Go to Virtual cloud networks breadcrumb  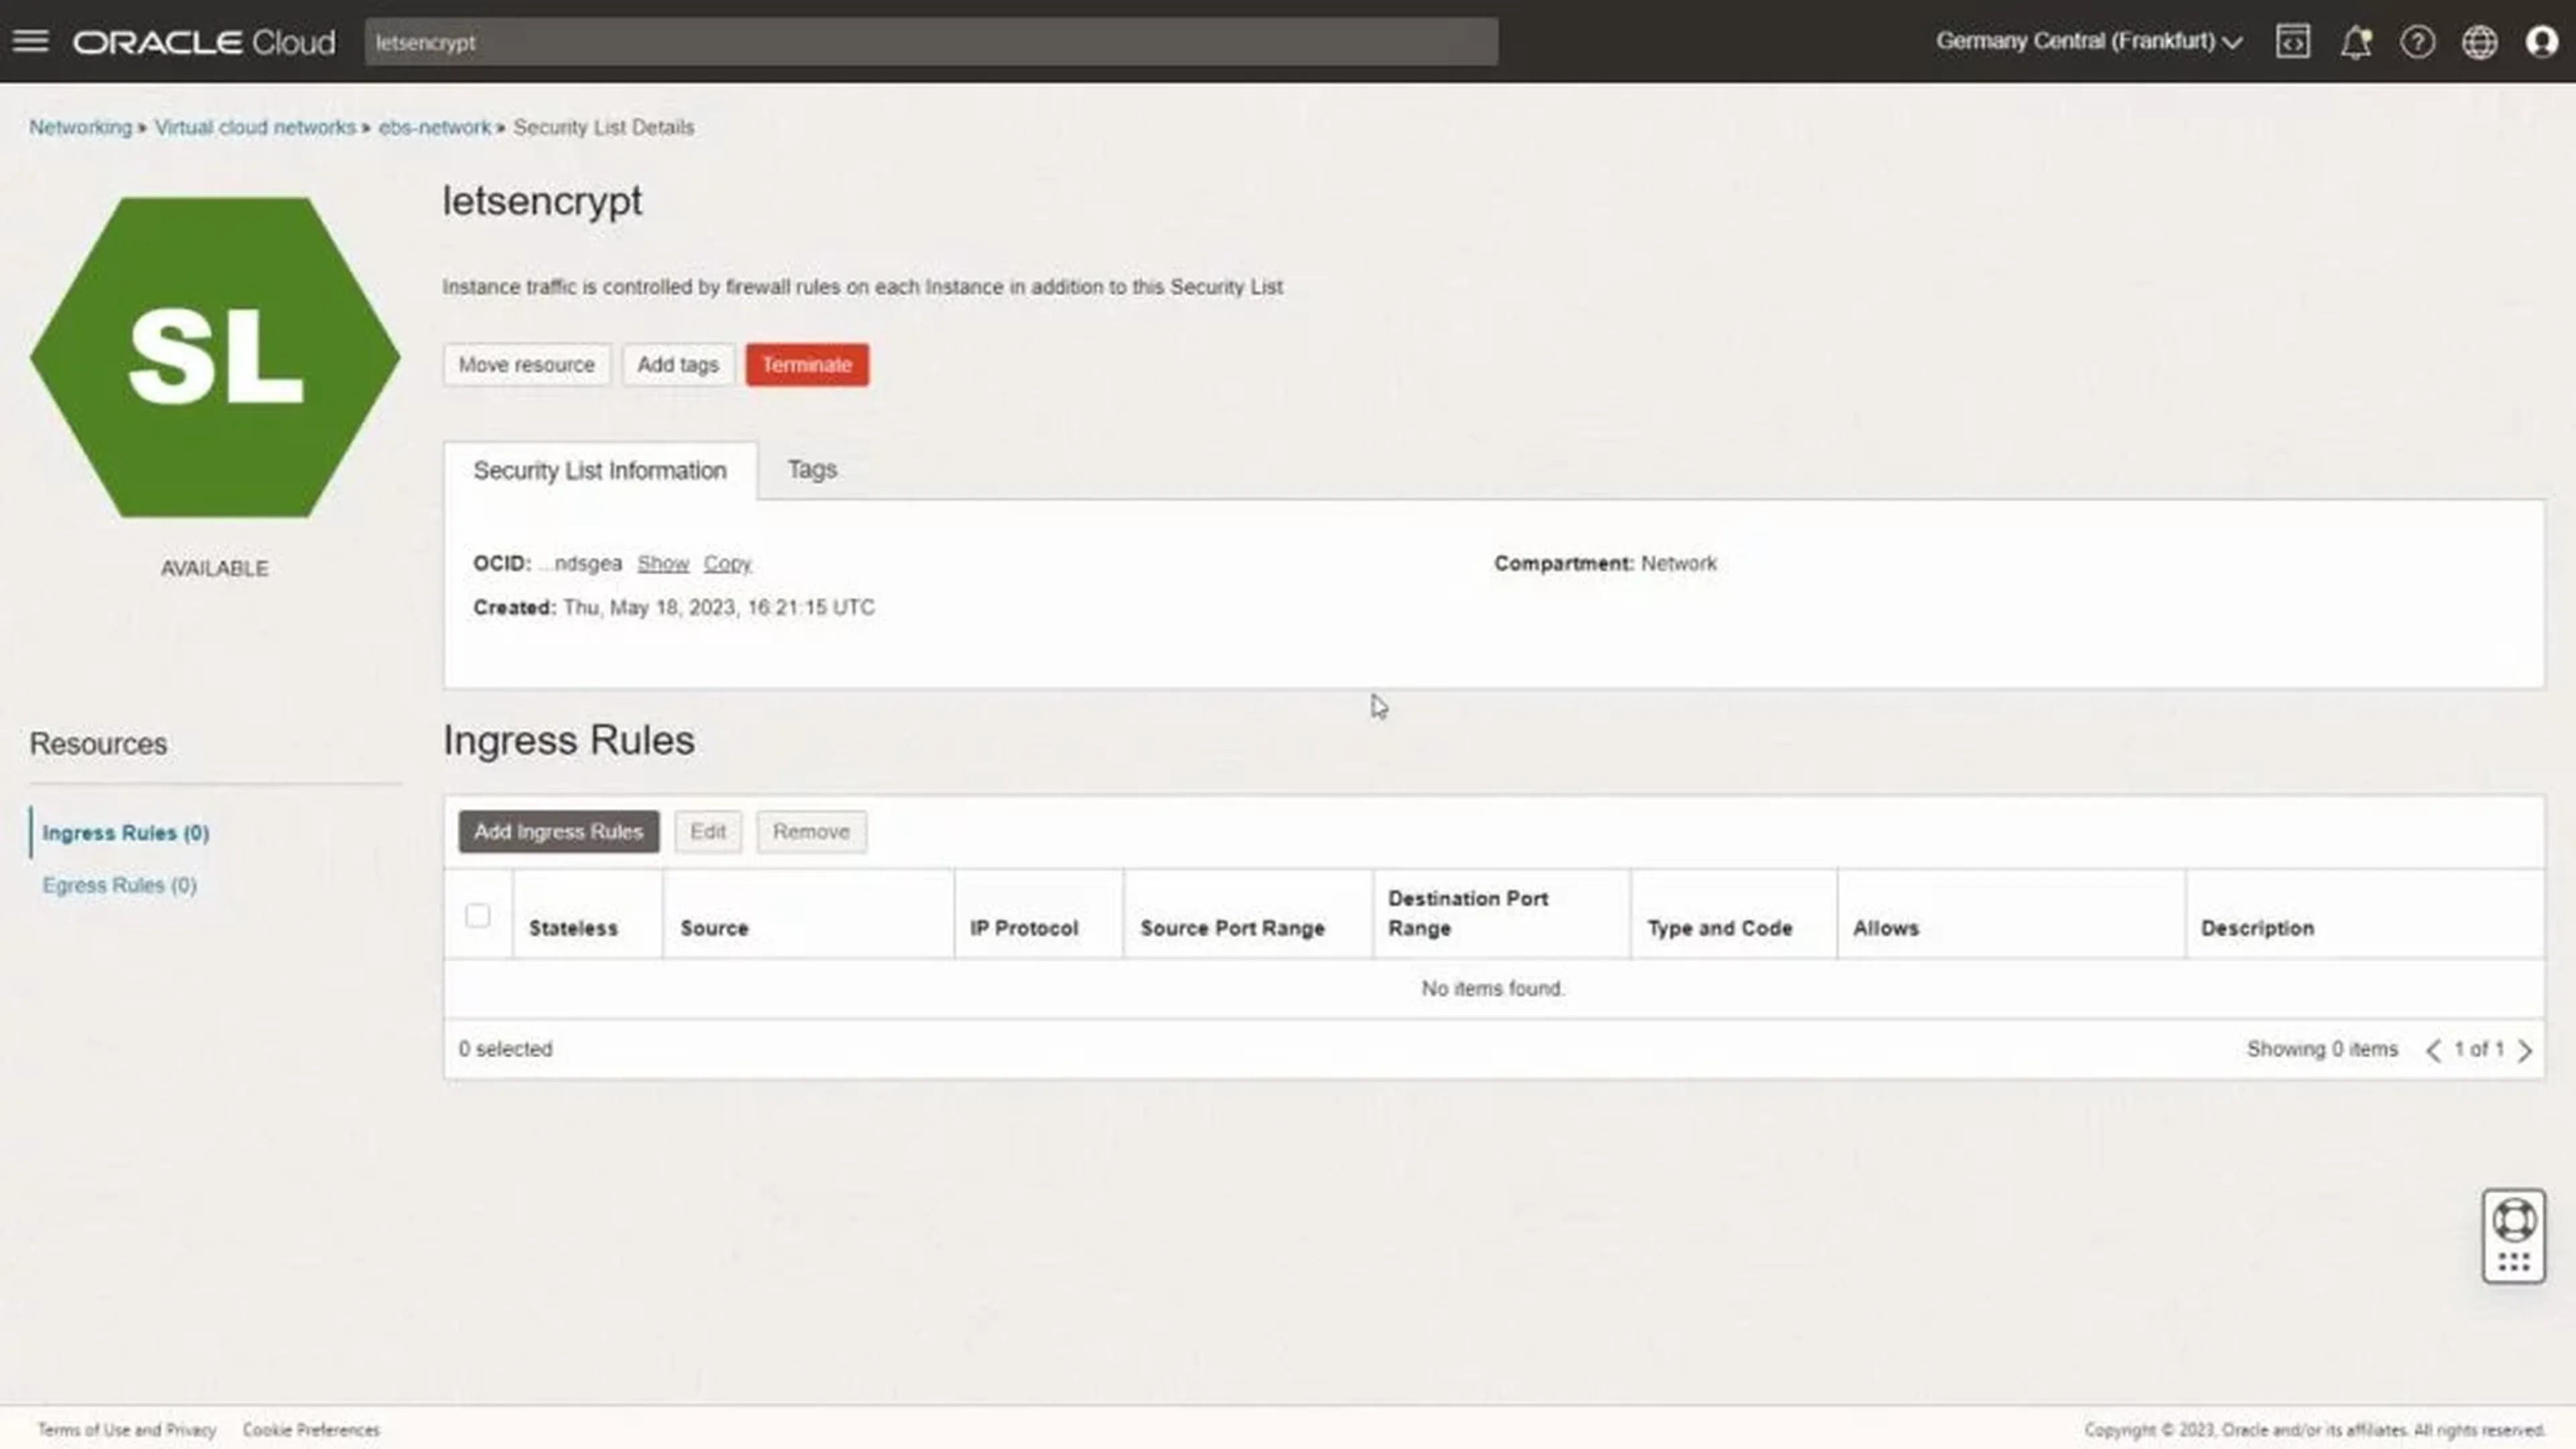point(255,127)
